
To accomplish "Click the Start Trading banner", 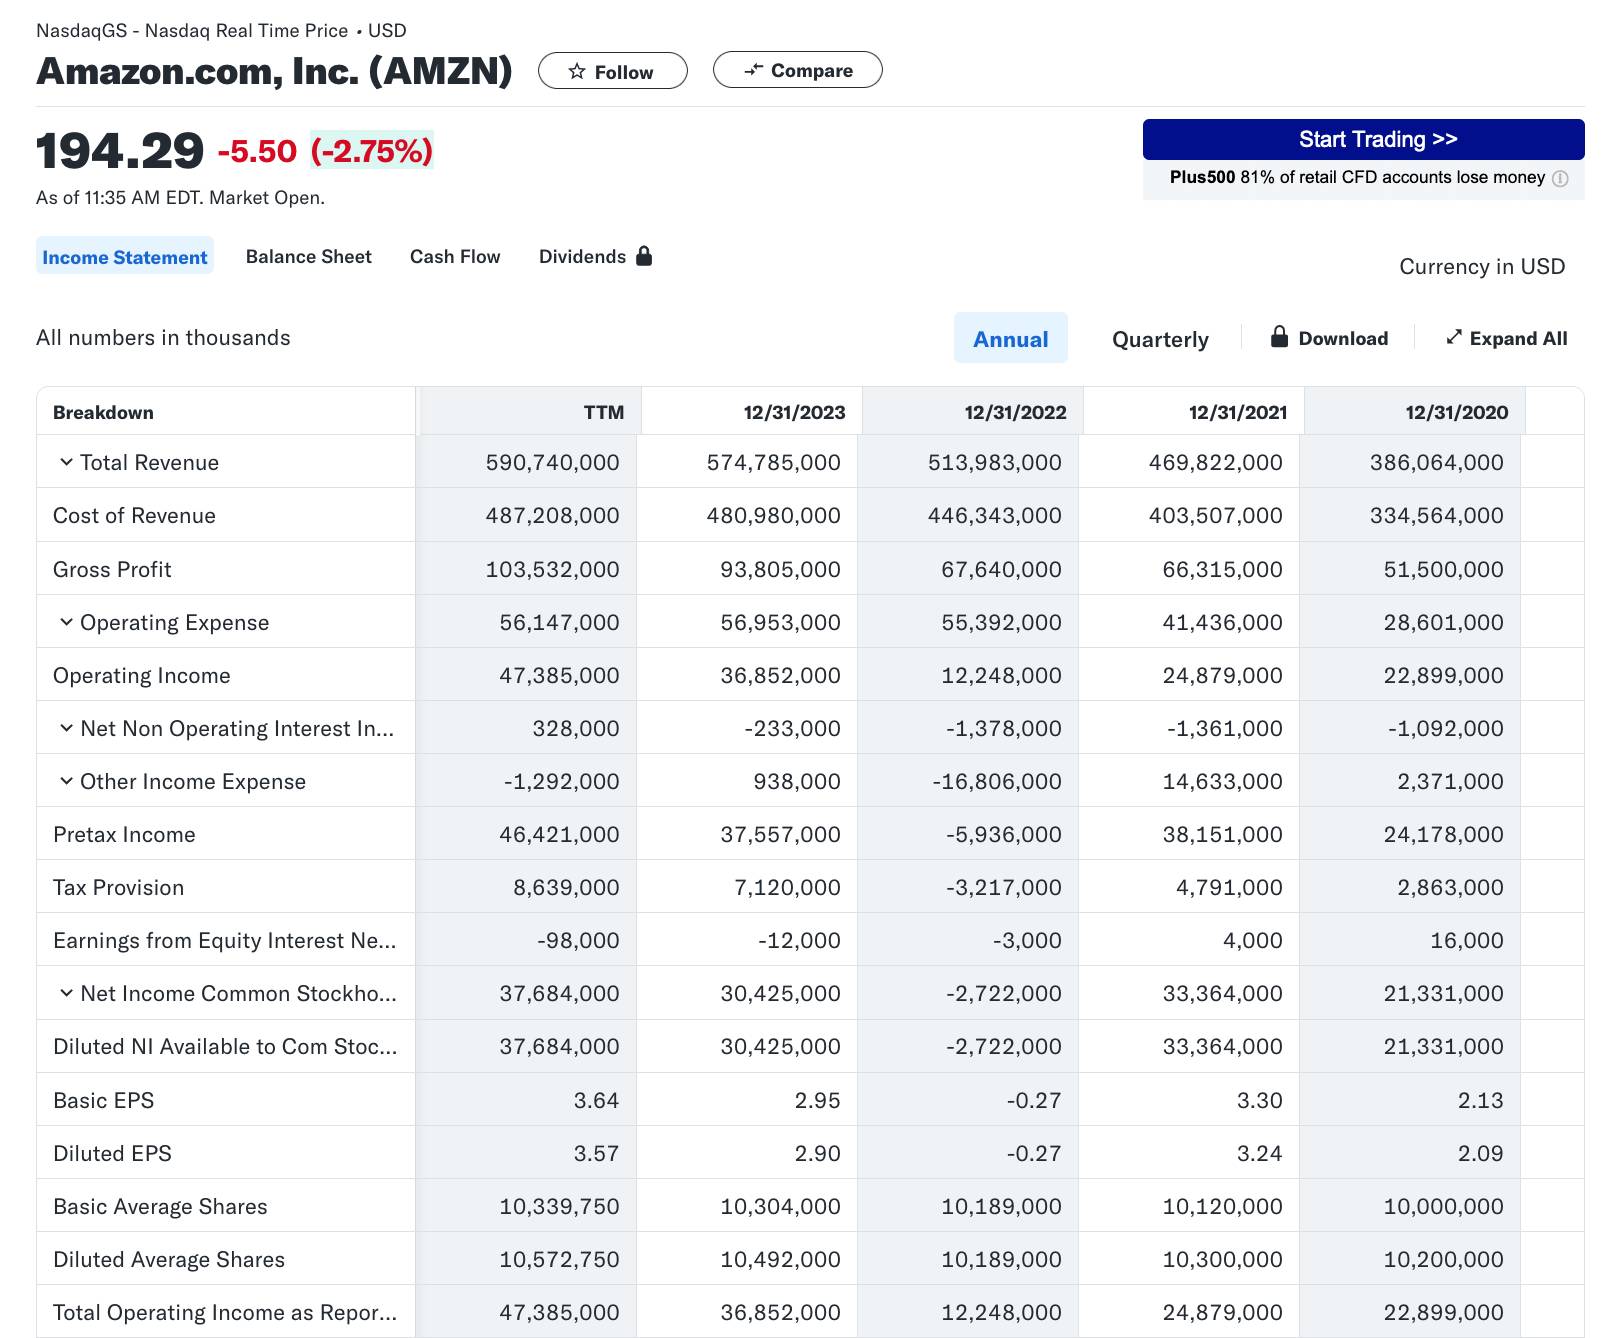I will pyautogui.click(x=1364, y=140).
